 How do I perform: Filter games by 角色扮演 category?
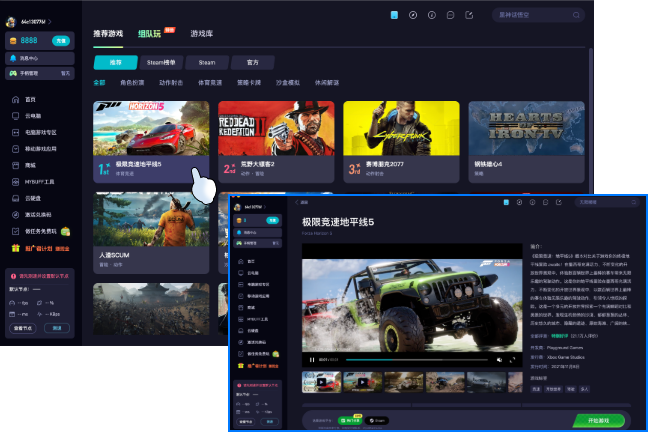point(132,83)
